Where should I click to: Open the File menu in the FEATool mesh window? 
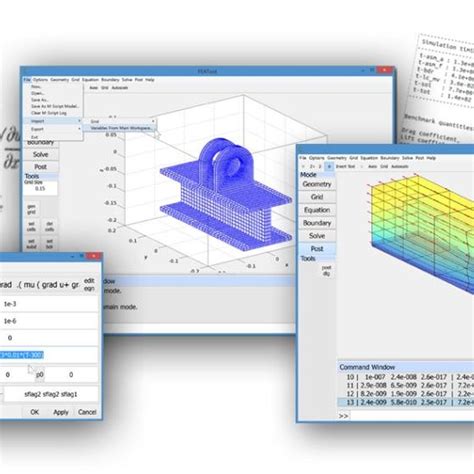tap(27, 80)
